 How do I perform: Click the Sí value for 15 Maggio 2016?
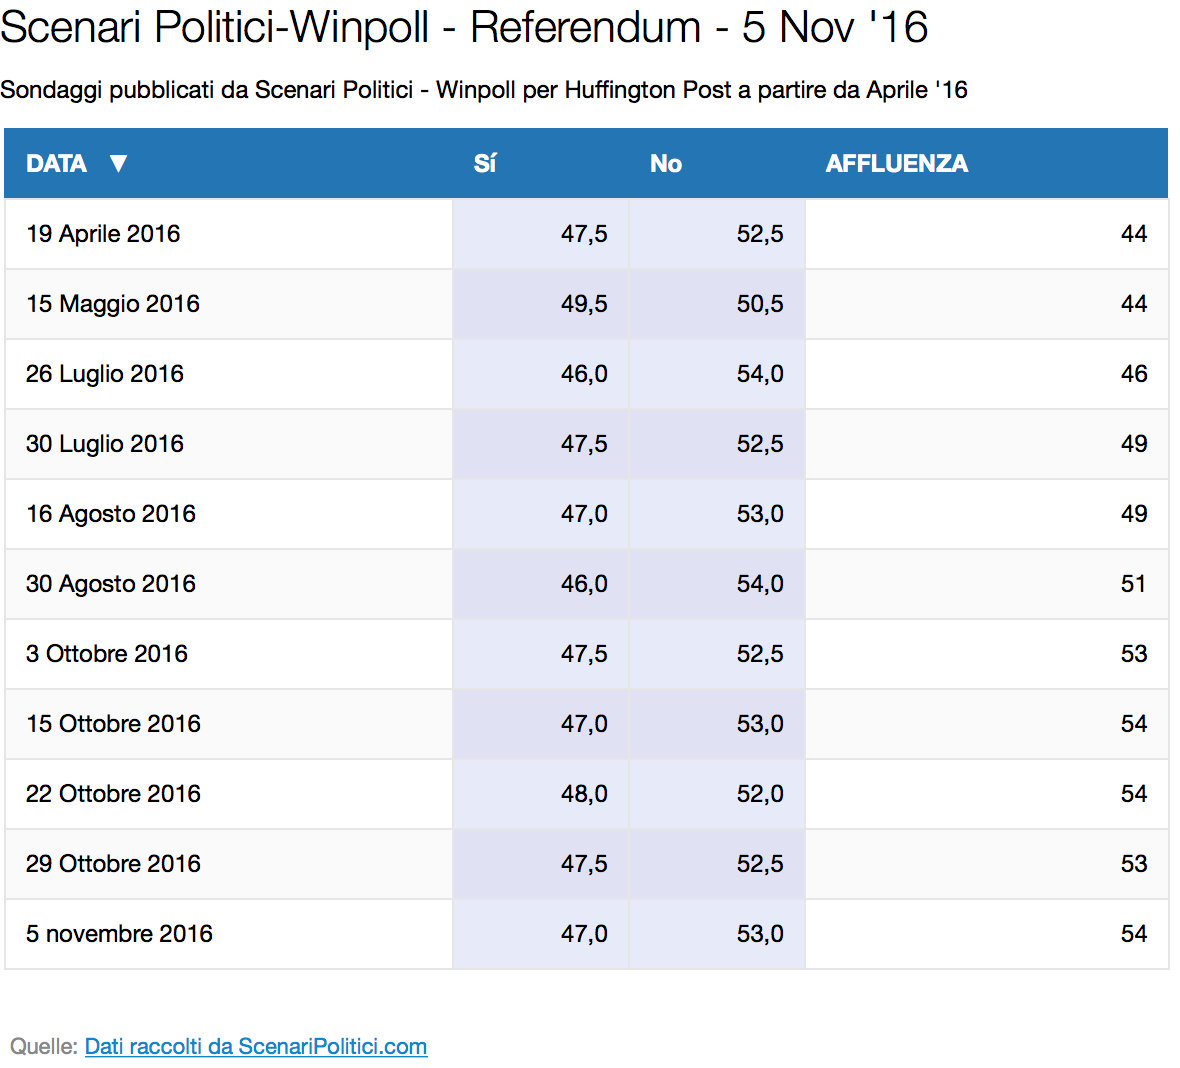tap(584, 304)
